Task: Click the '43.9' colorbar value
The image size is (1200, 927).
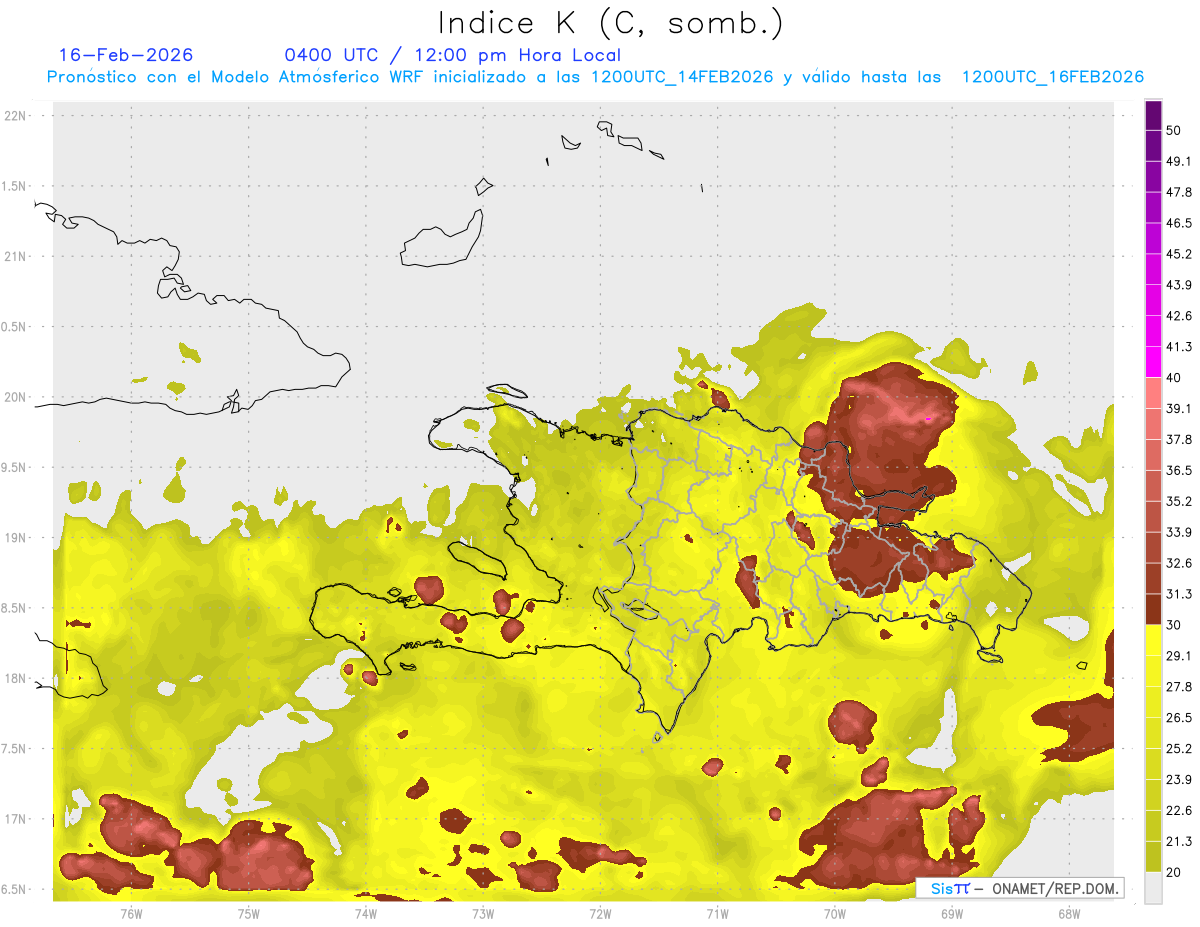Action: (x=1179, y=285)
